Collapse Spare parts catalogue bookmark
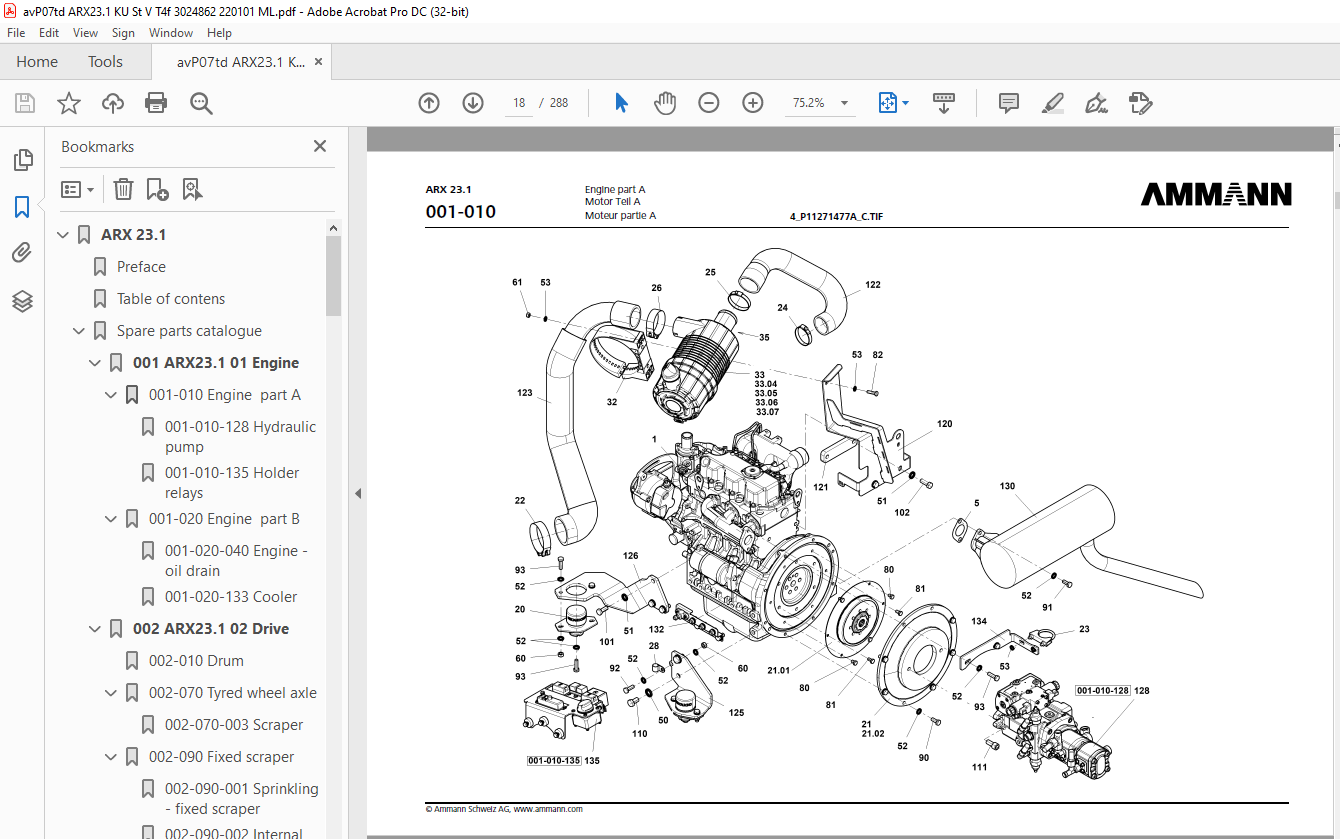The image size is (1340, 839). (79, 331)
